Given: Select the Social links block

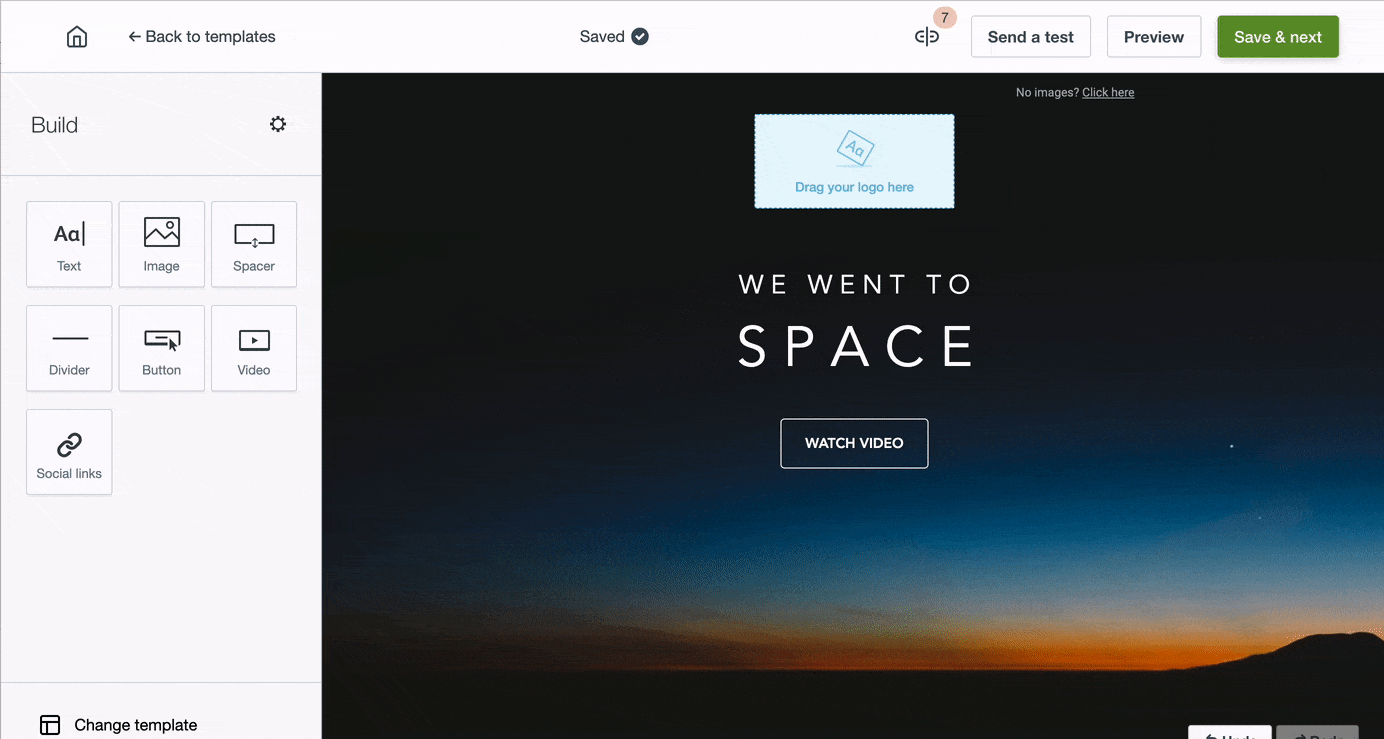Looking at the screenshot, I should 69,452.
